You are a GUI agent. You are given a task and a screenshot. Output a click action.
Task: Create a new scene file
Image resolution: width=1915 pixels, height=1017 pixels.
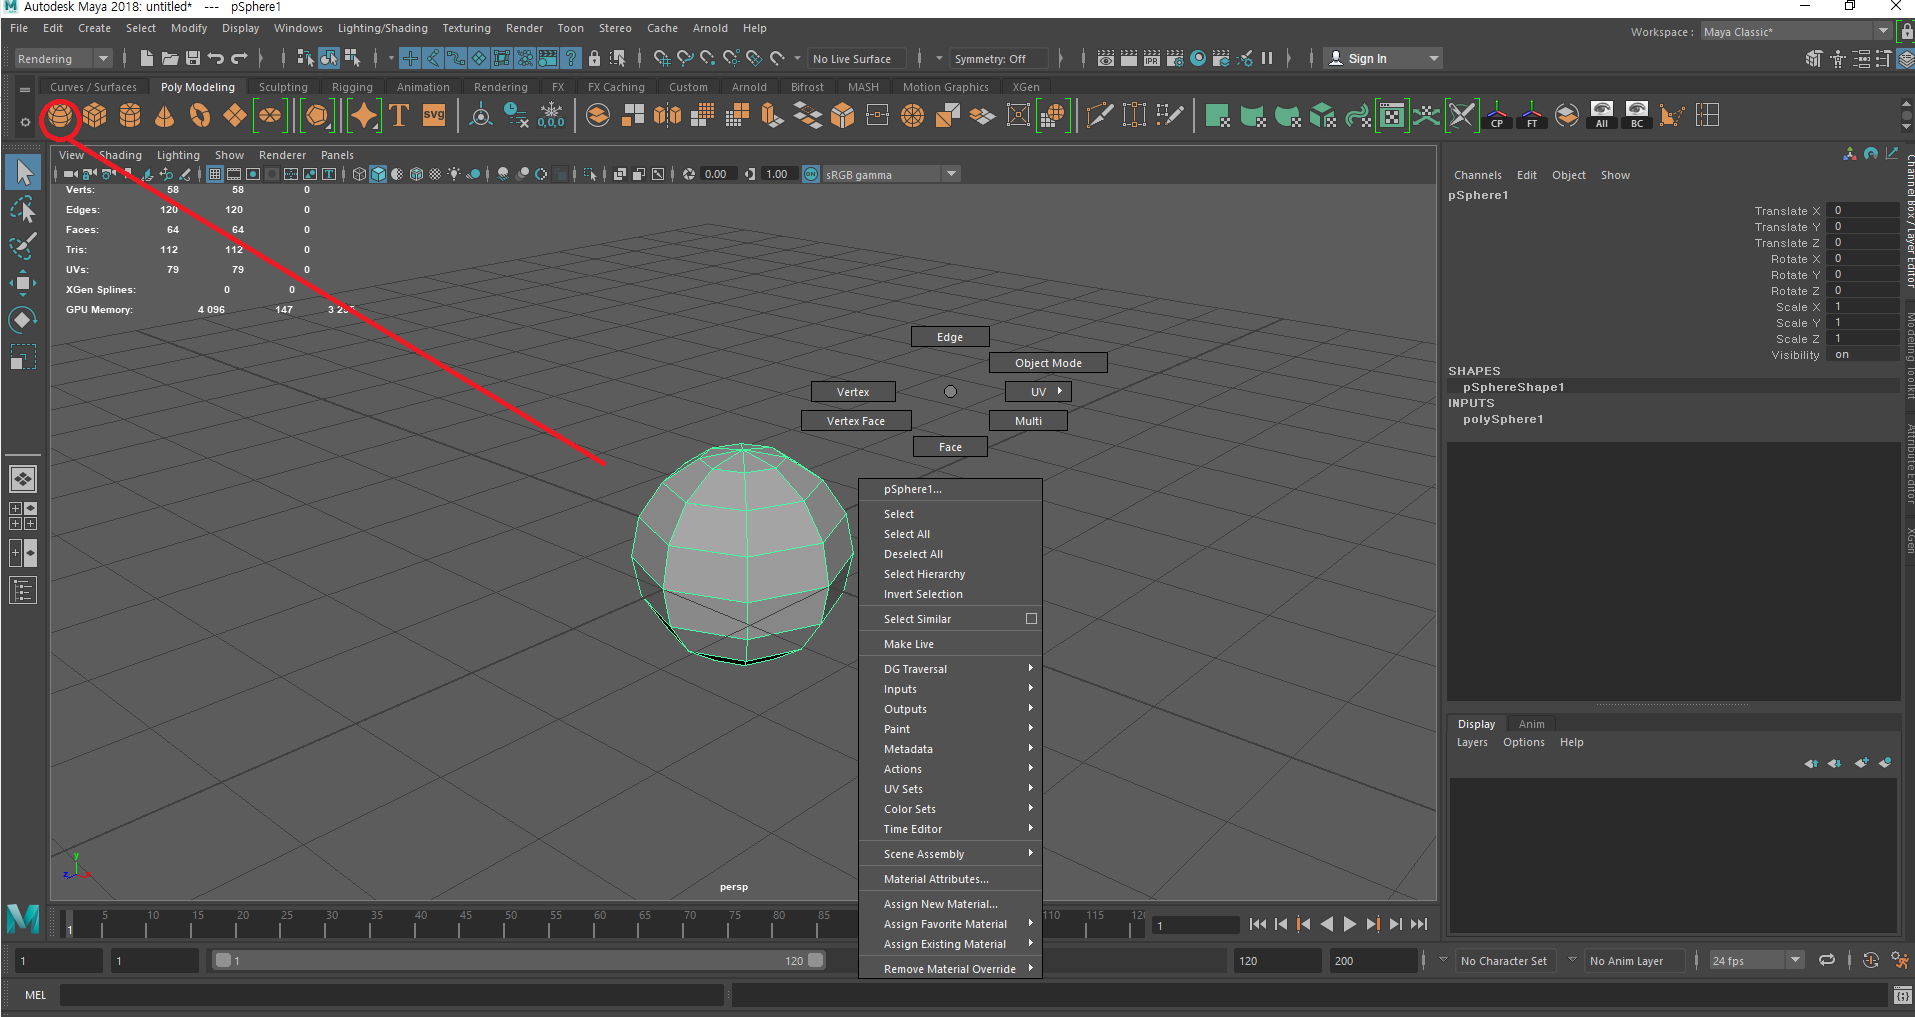point(147,59)
